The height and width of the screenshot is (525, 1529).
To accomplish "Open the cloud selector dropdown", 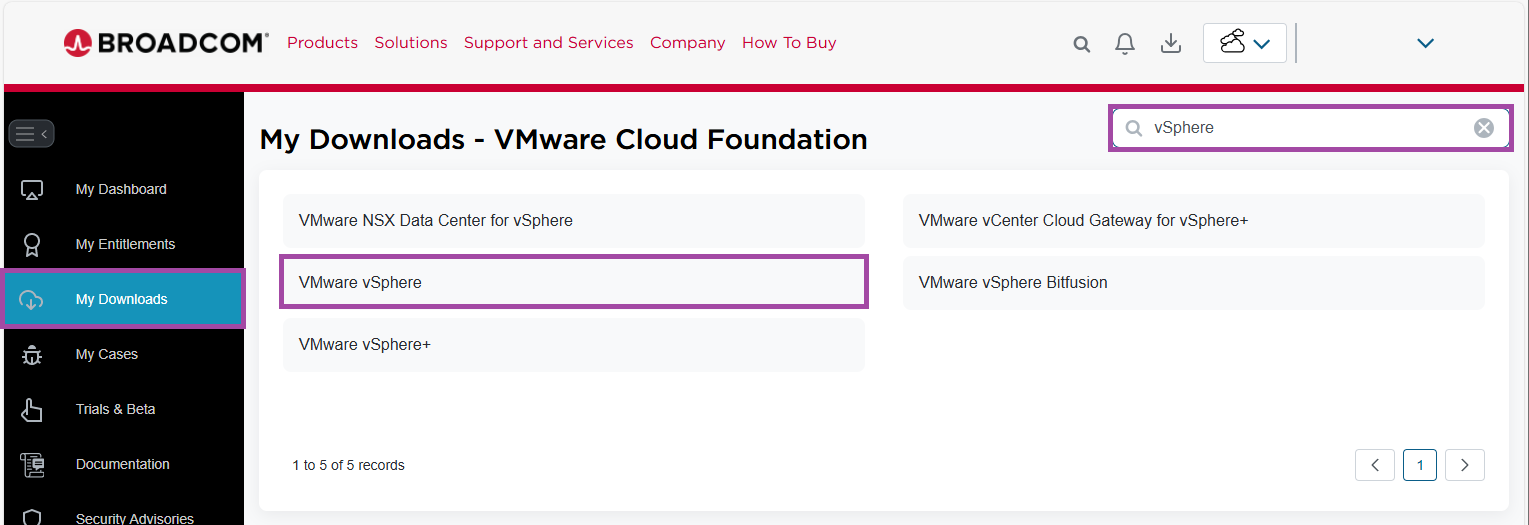I will pos(1244,43).
